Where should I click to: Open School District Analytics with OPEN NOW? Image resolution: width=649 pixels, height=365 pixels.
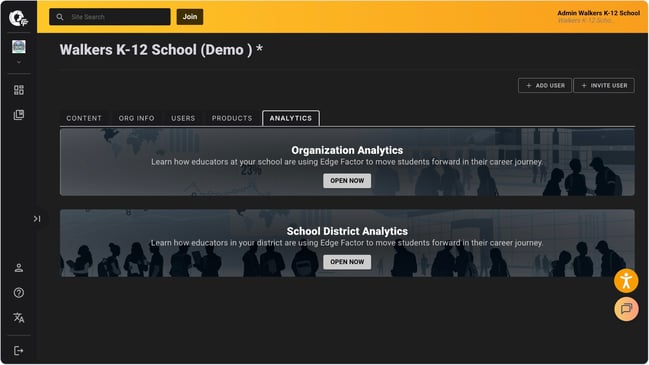(347, 262)
